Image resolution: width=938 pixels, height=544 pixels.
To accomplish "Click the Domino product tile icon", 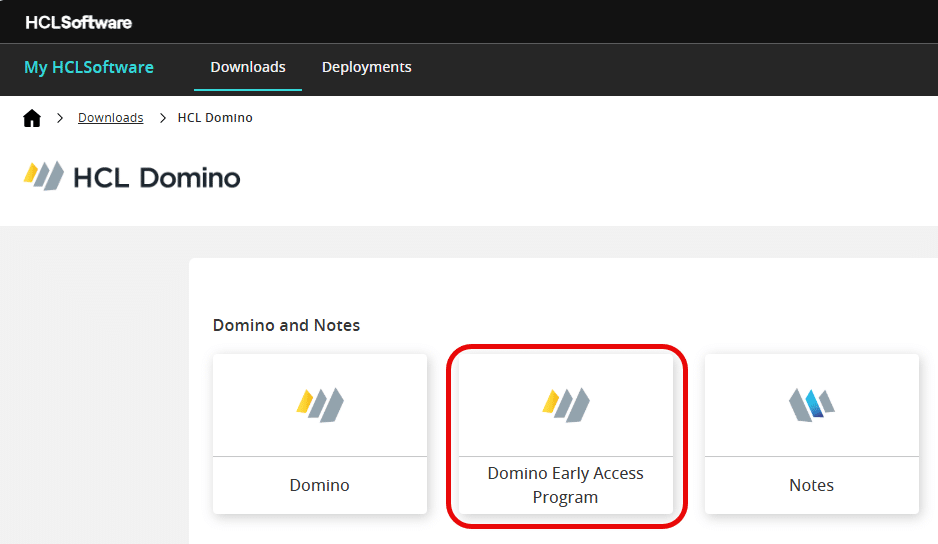I will point(320,404).
